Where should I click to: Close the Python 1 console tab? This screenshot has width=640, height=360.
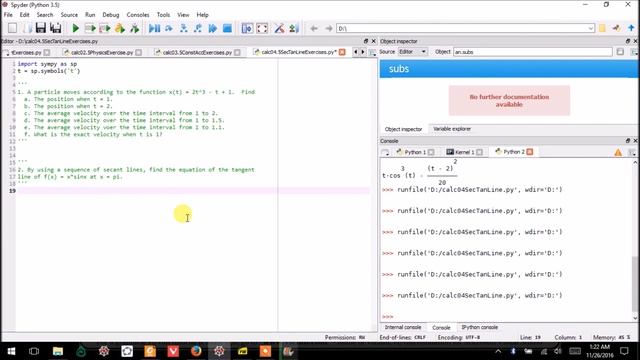coord(431,152)
